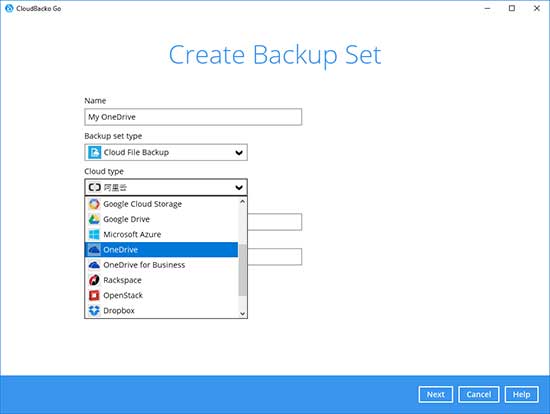Click the CloudBacko Go app logo
This screenshot has height=414, width=550.
9,8
